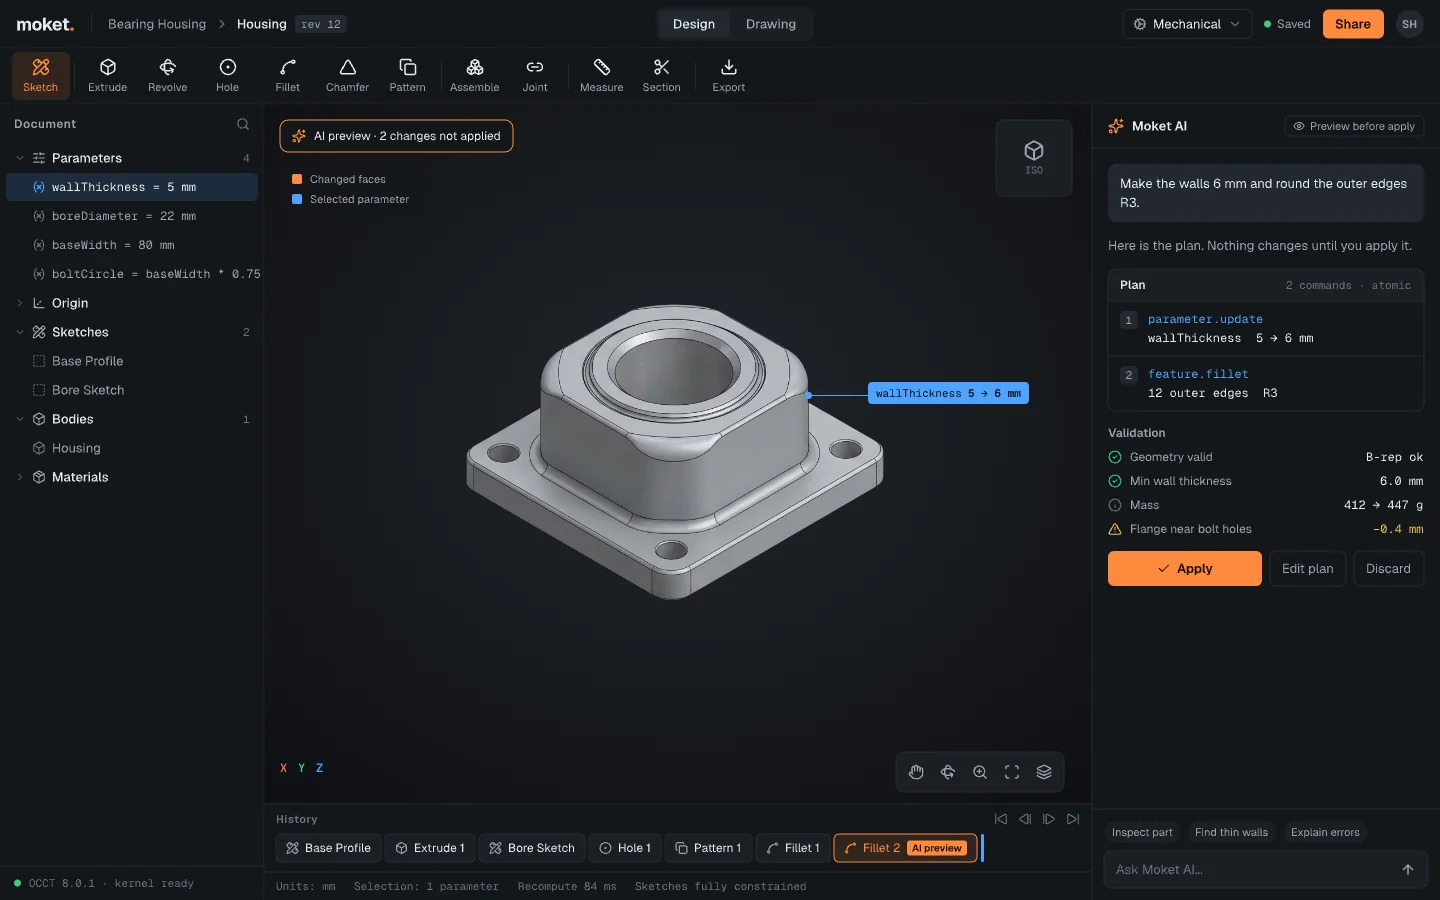Image resolution: width=1440 pixels, height=900 pixels.
Task: Select the Sketch tool
Action: point(40,76)
